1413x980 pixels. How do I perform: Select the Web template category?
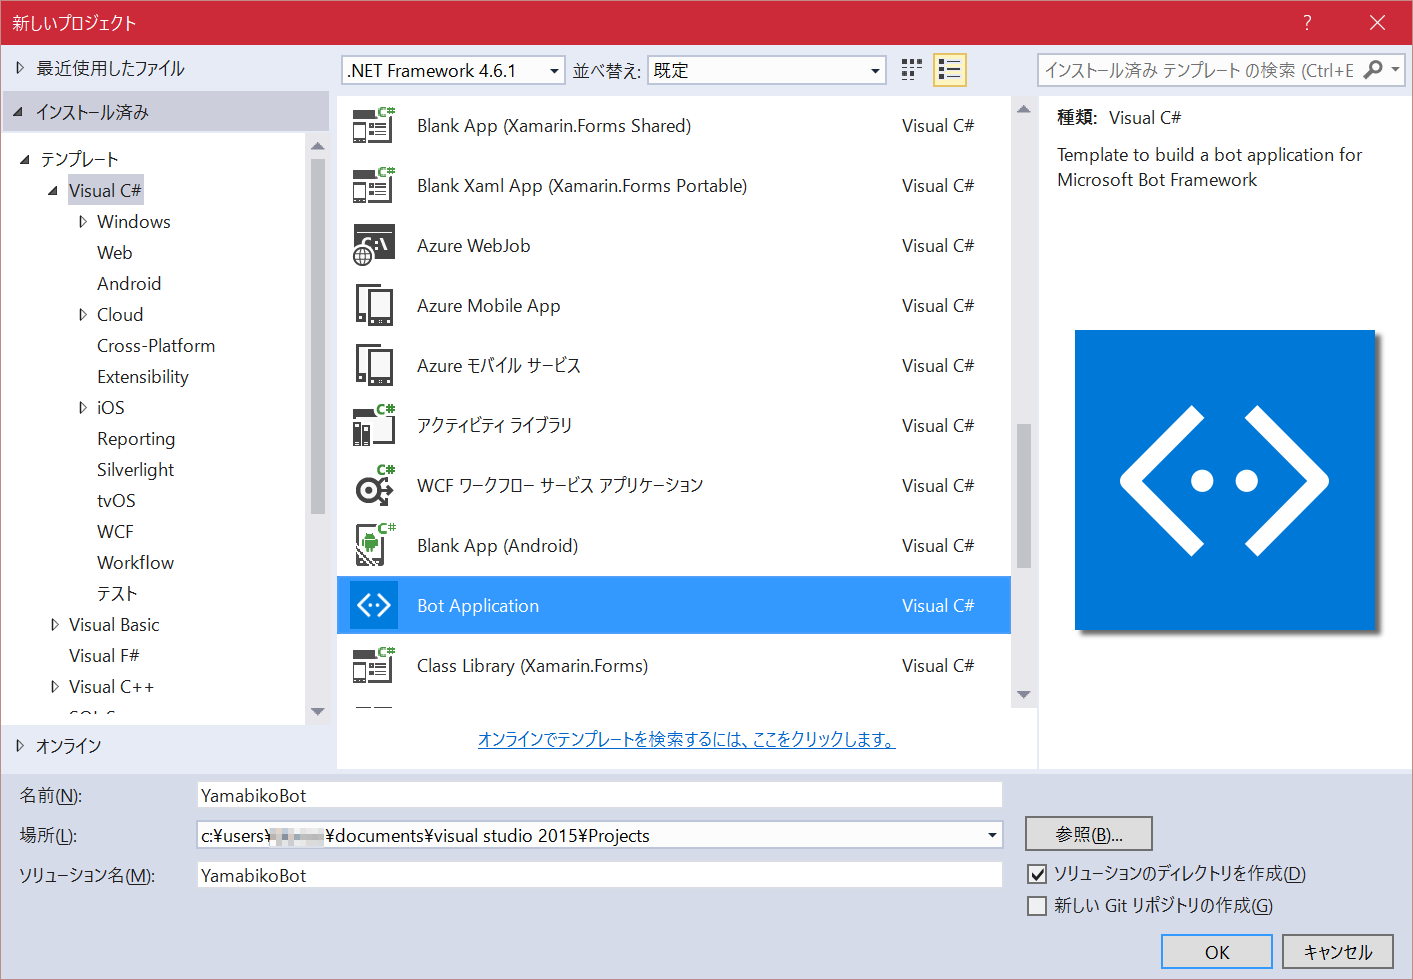[x=115, y=253]
